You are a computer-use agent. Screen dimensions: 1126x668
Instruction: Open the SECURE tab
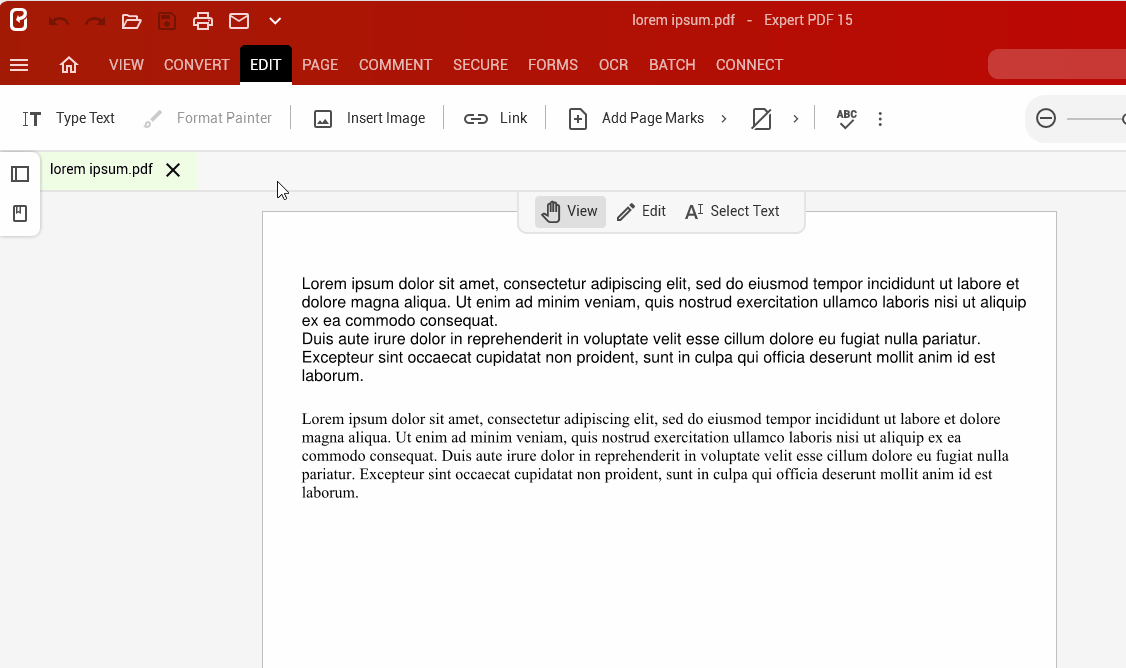480,65
